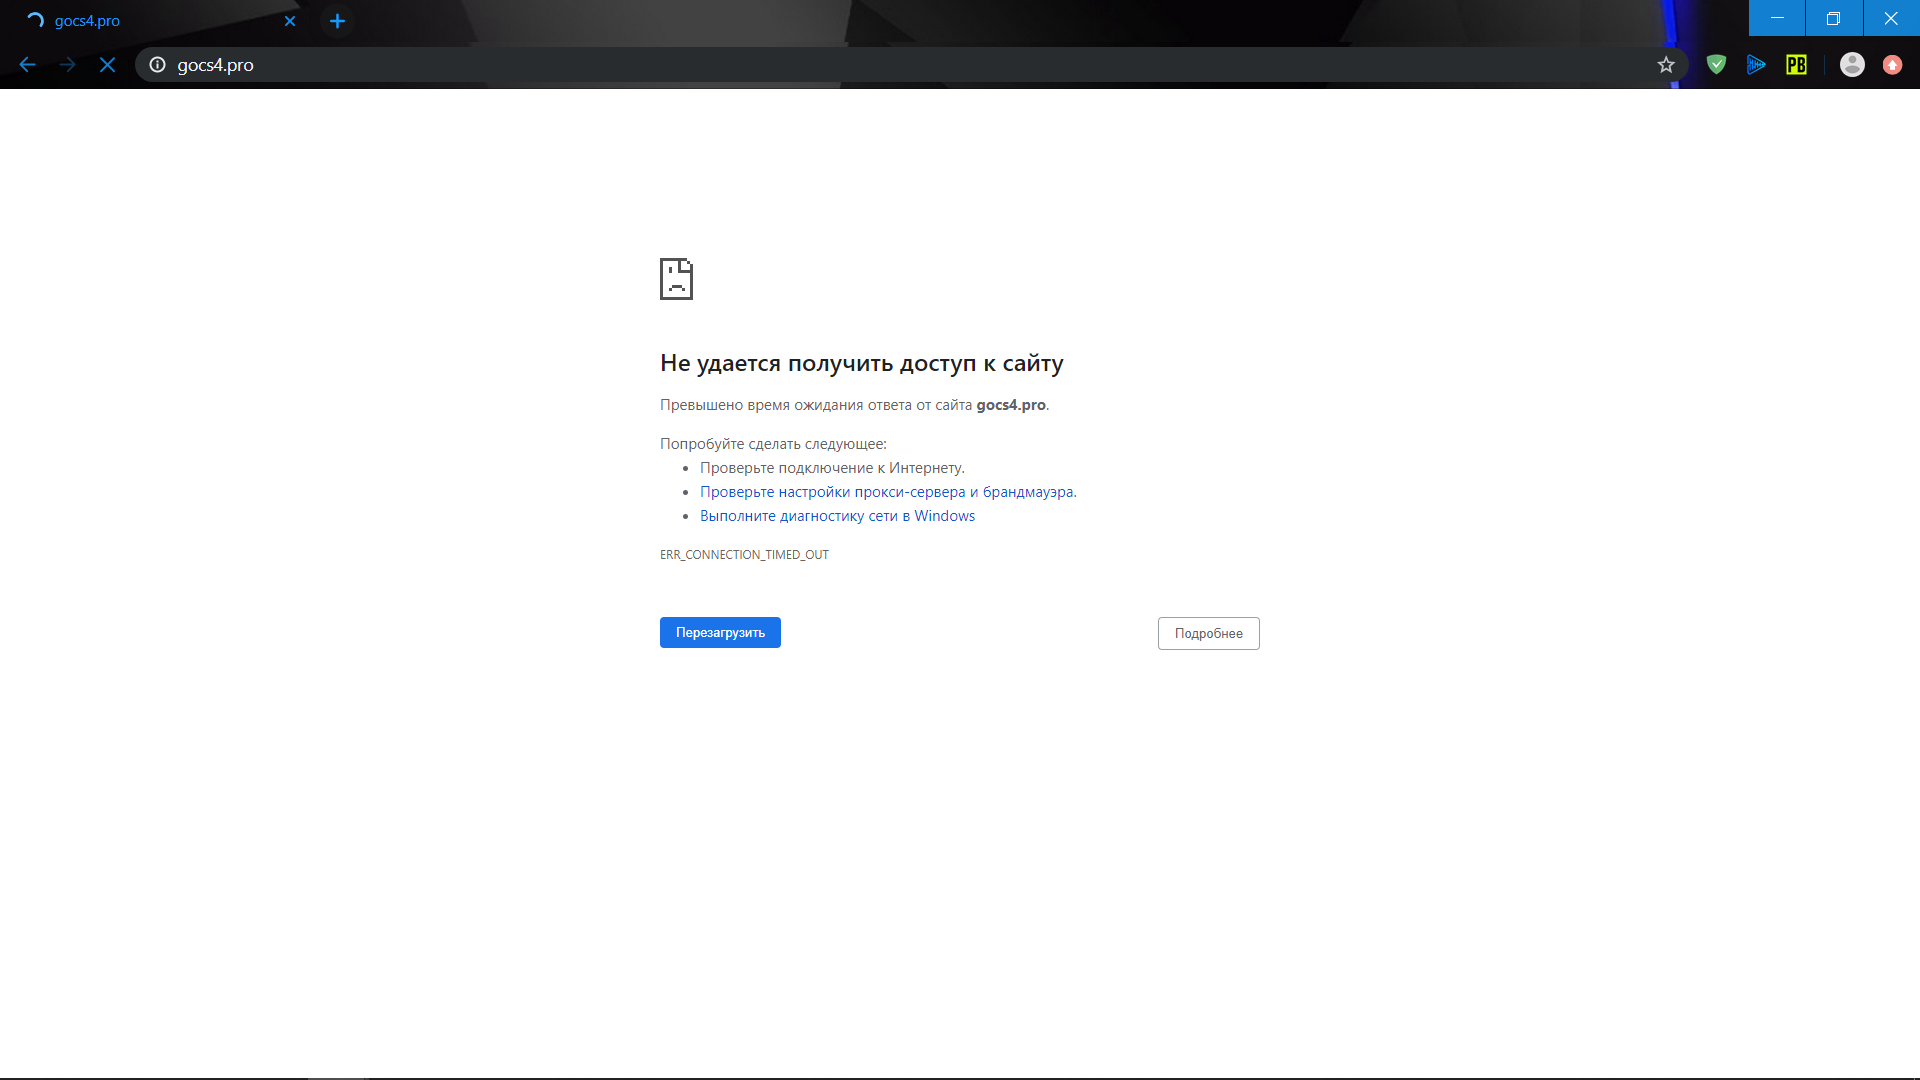Close the gocs4.pro tab
Viewport: 1920px width, 1080px height.
tap(290, 21)
